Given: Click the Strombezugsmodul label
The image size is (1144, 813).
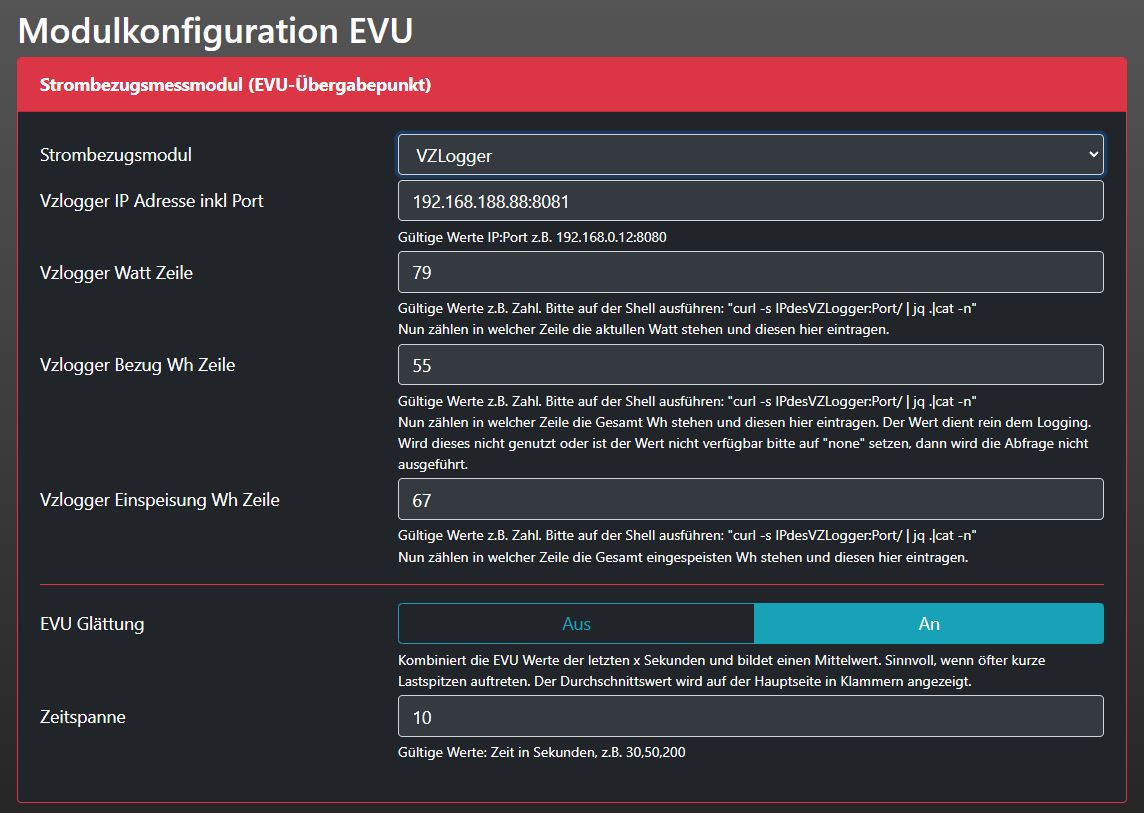Looking at the screenshot, I should [116, 155].
